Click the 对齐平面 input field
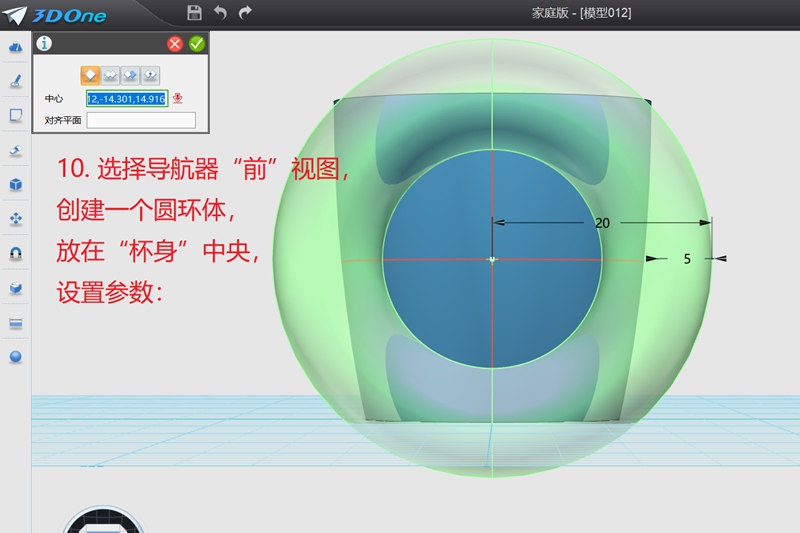The image size is (800, 533). (141, 120)
